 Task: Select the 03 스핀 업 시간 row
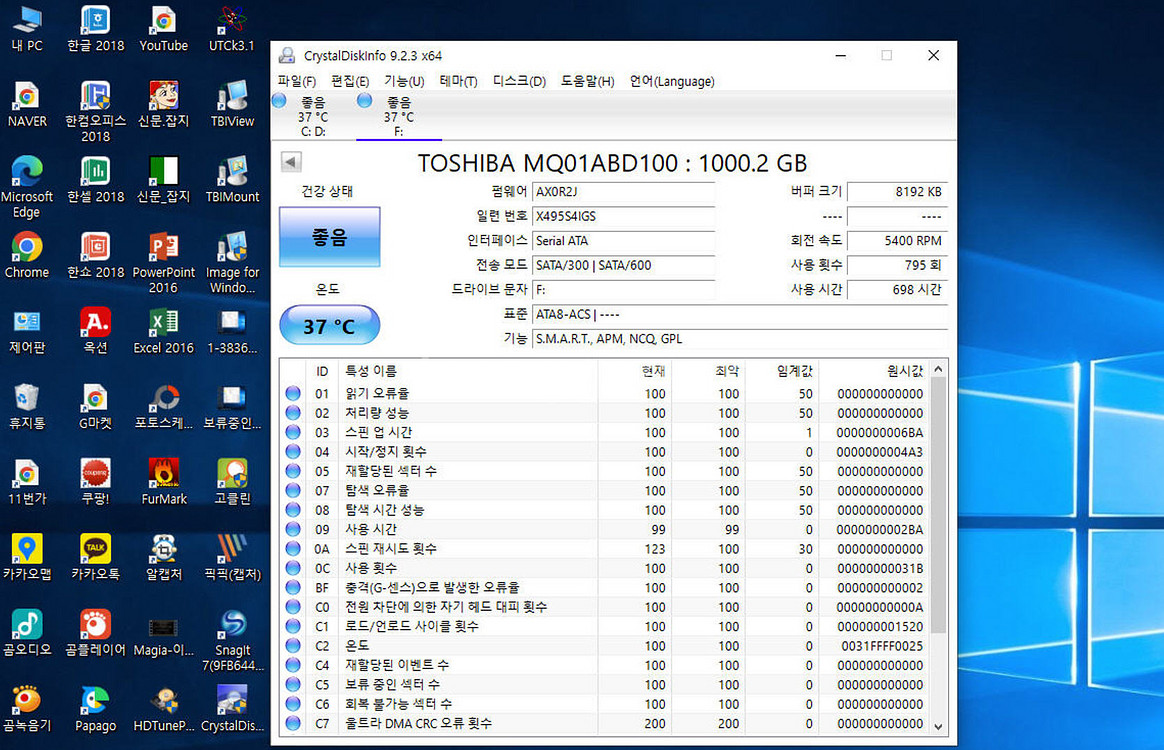[x=604, y=432]
